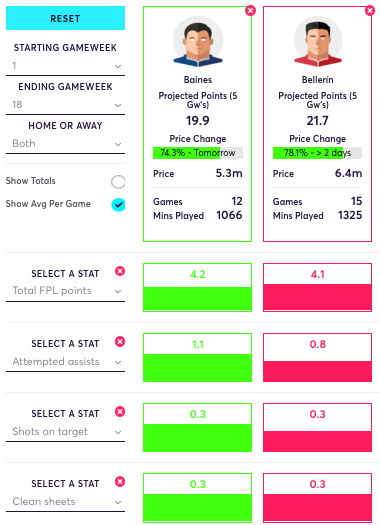The height and width of the screenshot is (525, 380).
Task: Open the Clean sheets stat dropdown
Action: (x=65, y=502)
